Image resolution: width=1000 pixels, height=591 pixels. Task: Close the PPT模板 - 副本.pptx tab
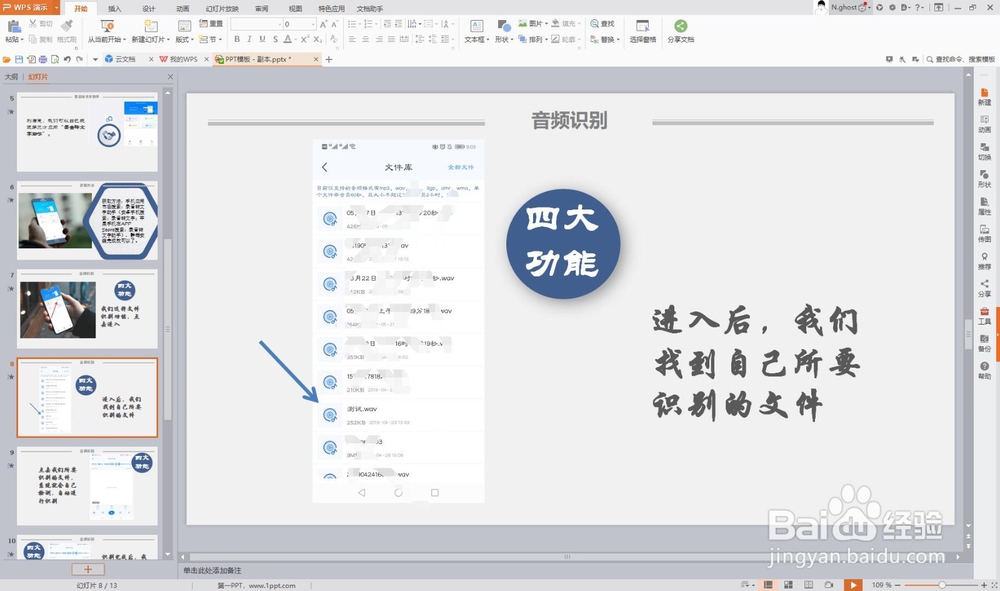click(316, 59)
